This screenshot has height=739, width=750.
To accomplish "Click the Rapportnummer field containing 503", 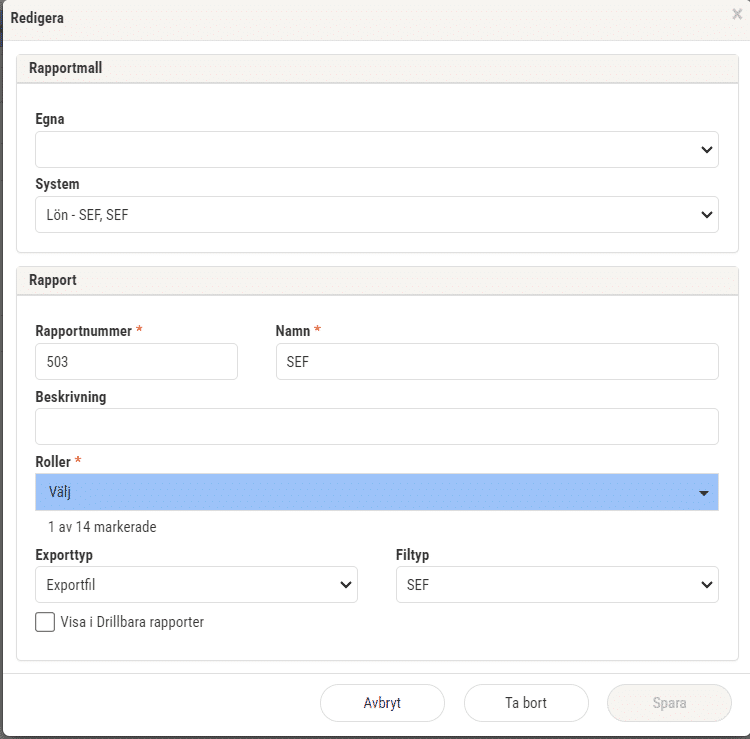I will pyautogui.click(x=136, y=362).
